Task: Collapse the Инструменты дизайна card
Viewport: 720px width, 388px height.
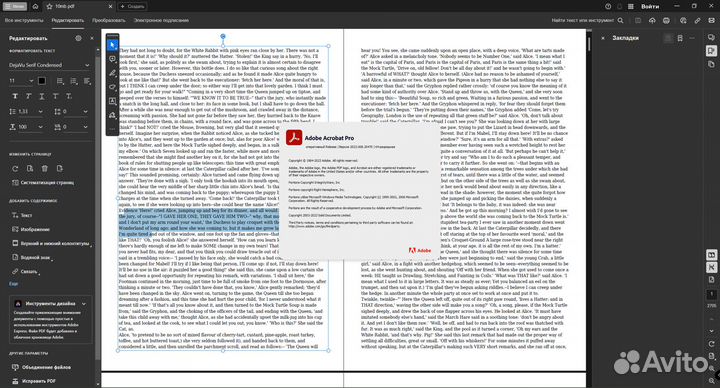Action: tap(84, 304)
